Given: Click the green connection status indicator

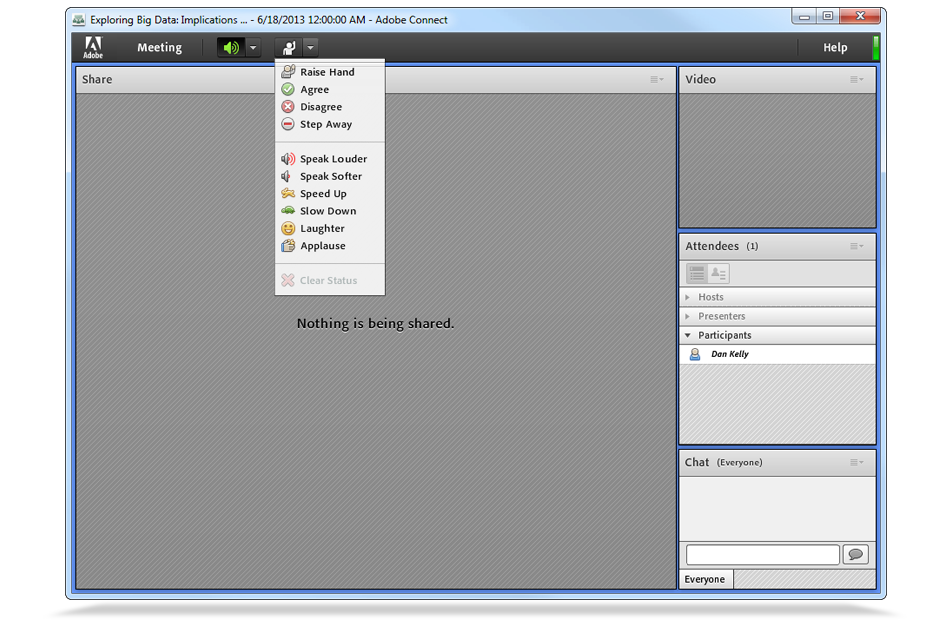Looking at the screenshot, I should (876, 48).
